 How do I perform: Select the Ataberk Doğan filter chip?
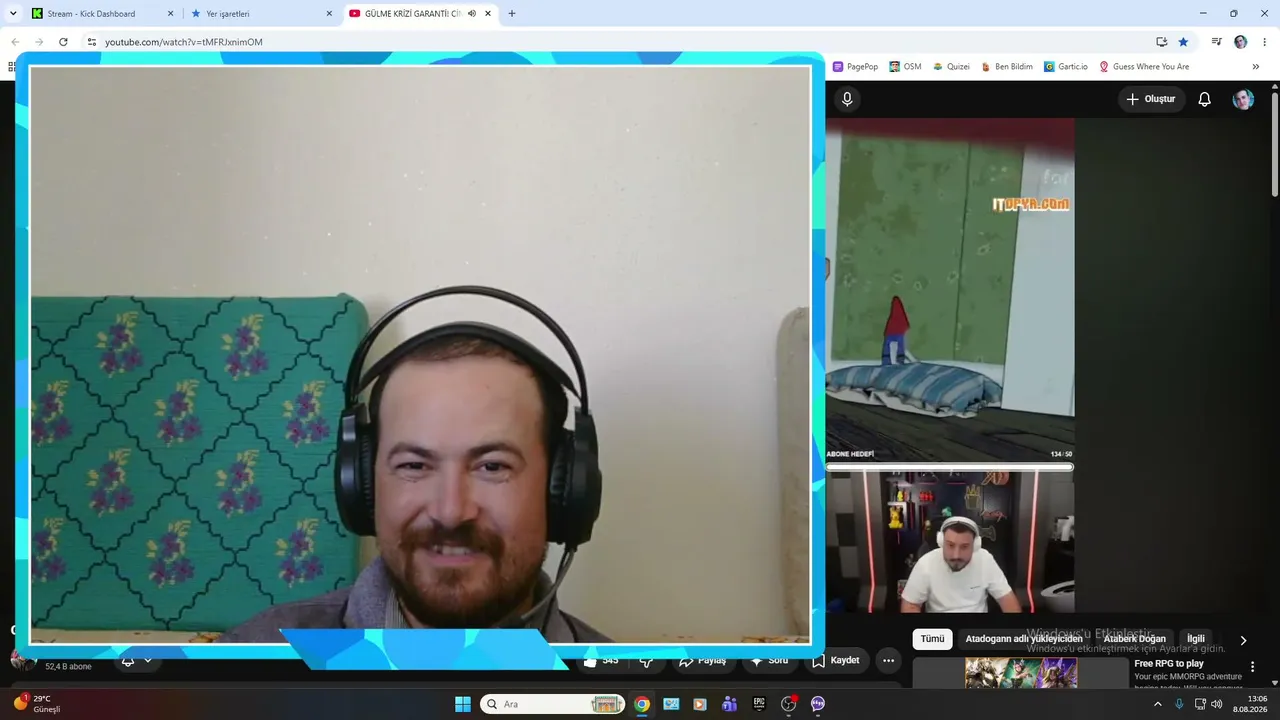click(1135, 639)
